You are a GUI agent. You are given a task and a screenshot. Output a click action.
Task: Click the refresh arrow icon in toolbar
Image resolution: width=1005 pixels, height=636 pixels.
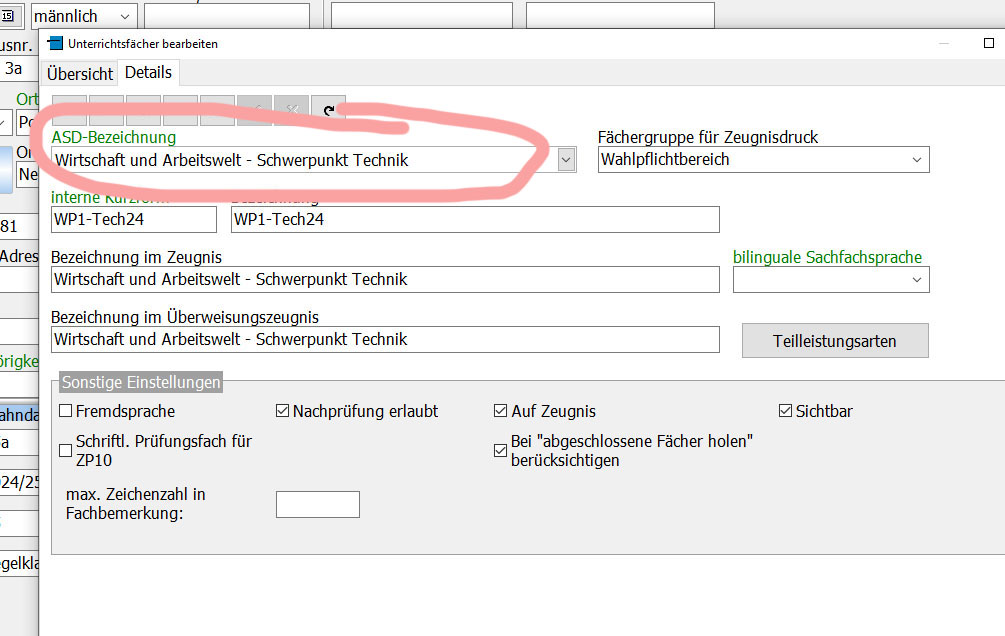328,110
